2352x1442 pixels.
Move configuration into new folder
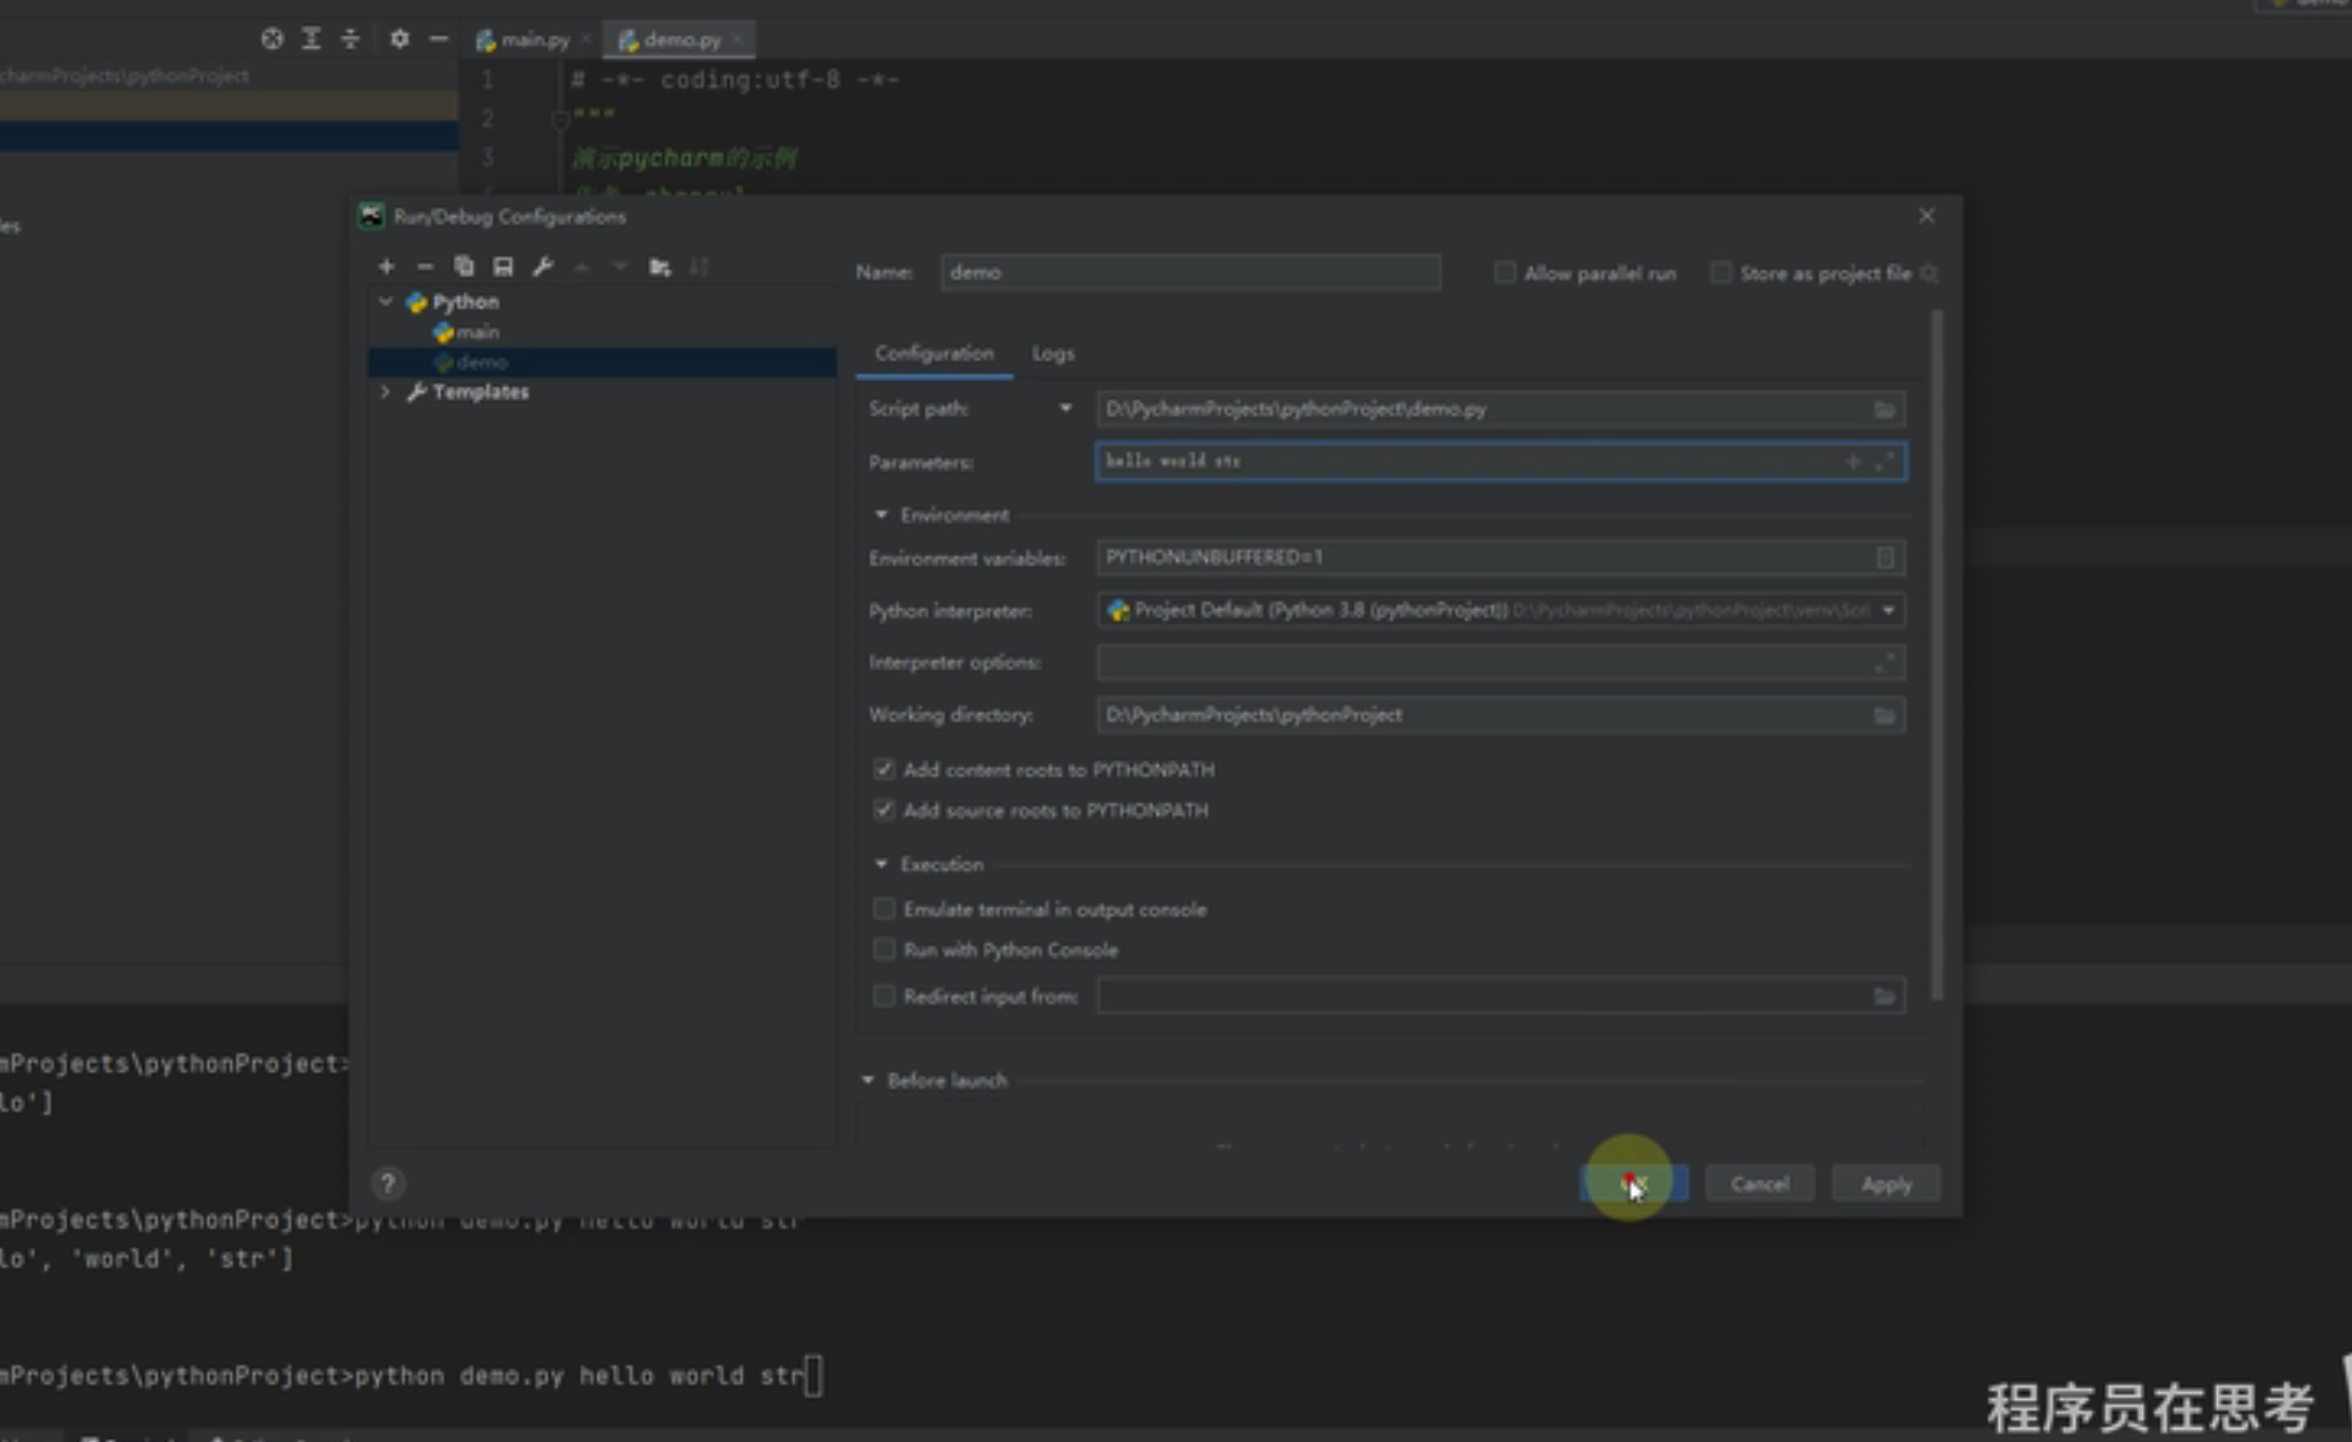click(x=660, y=266)
